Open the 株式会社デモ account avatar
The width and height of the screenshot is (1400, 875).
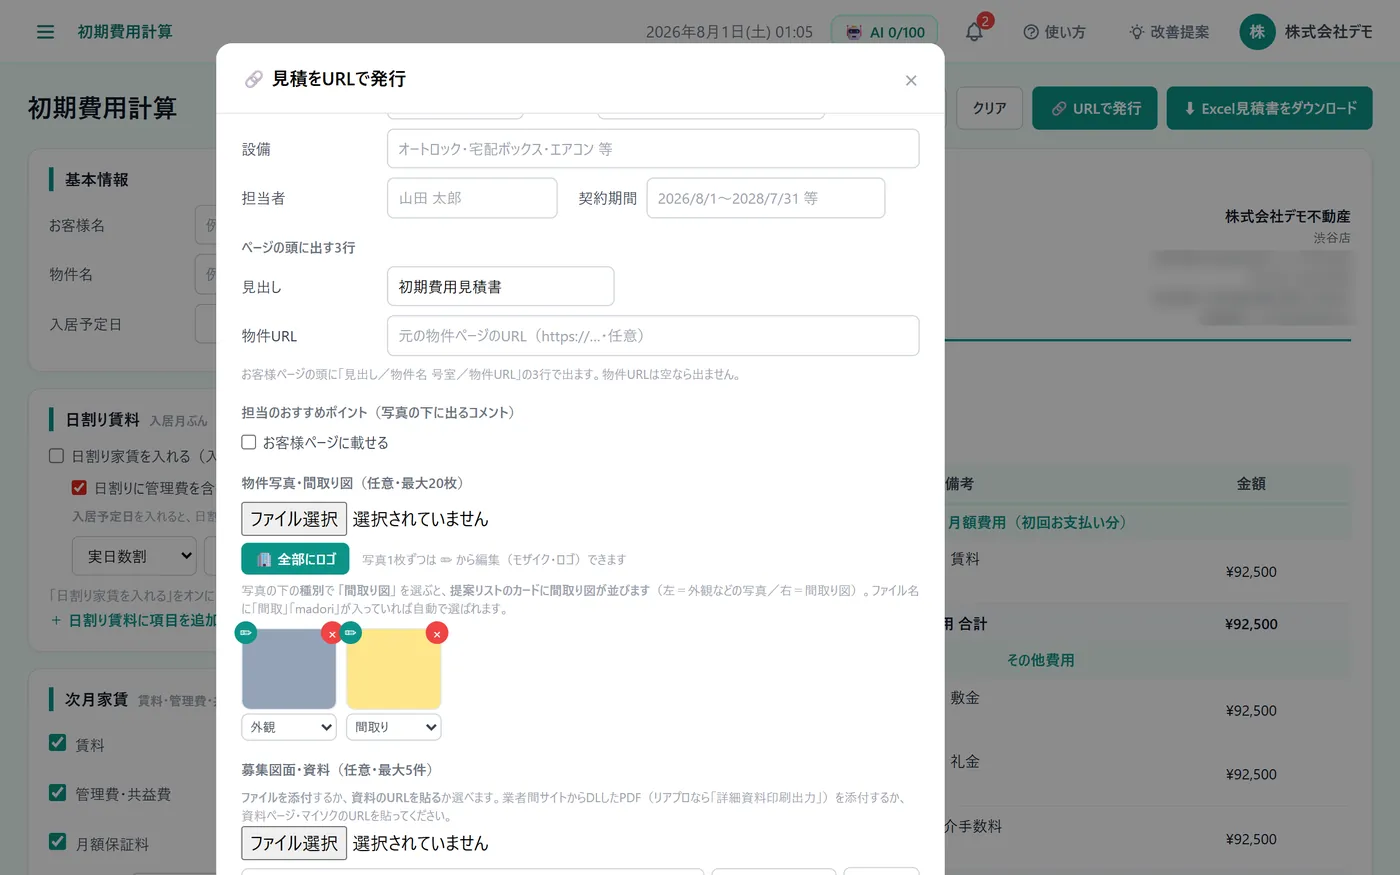pyautogui.click(x=1257, y=32)
